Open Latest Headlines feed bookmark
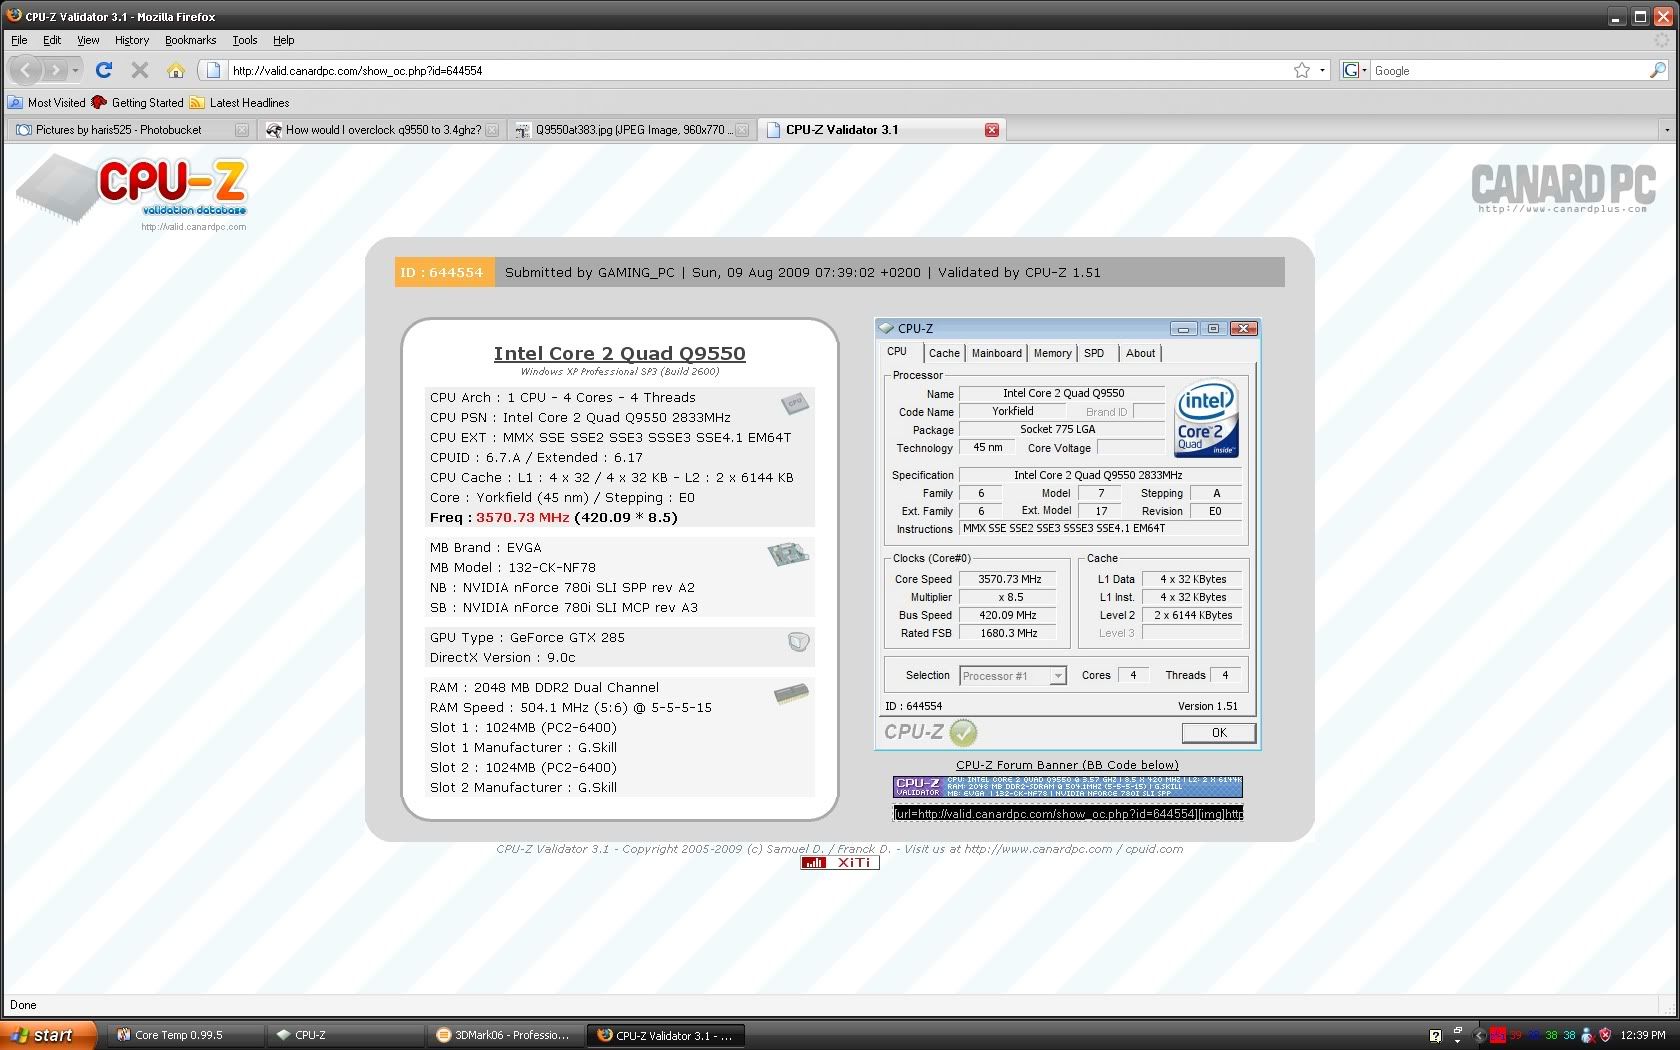1680x1050 pixels. [240, 102]
